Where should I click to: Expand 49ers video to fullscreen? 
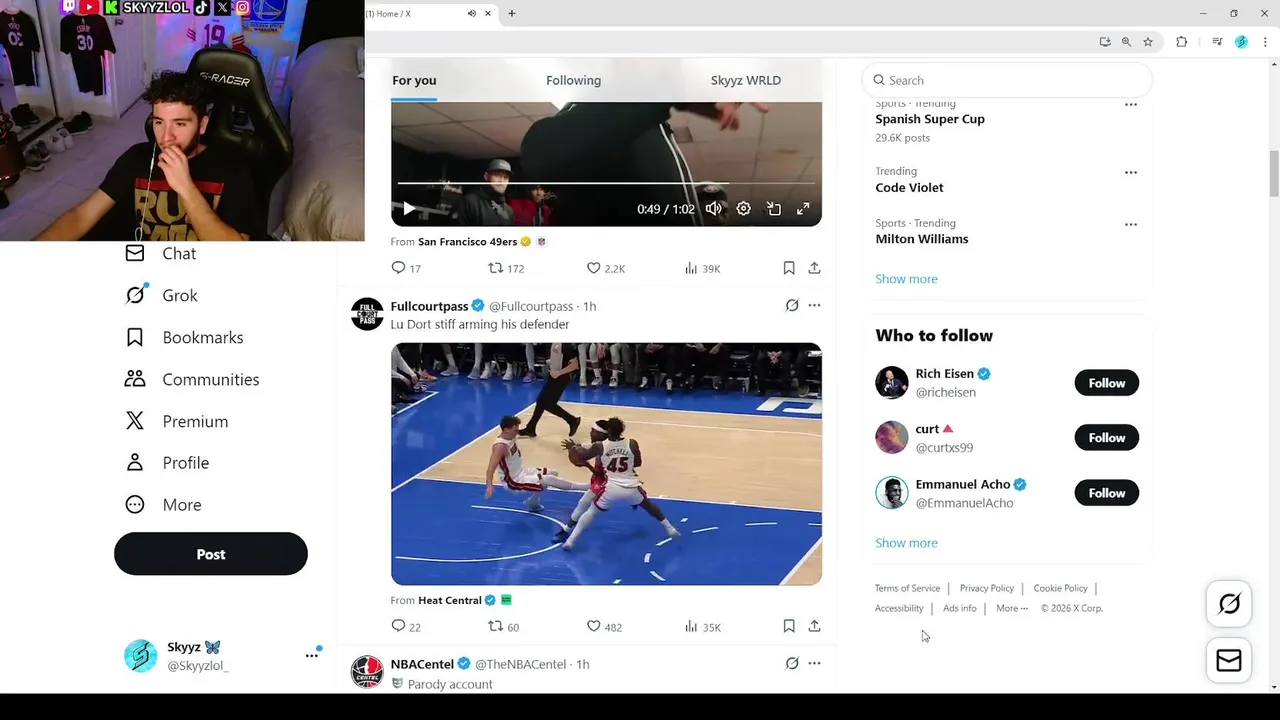803,209
